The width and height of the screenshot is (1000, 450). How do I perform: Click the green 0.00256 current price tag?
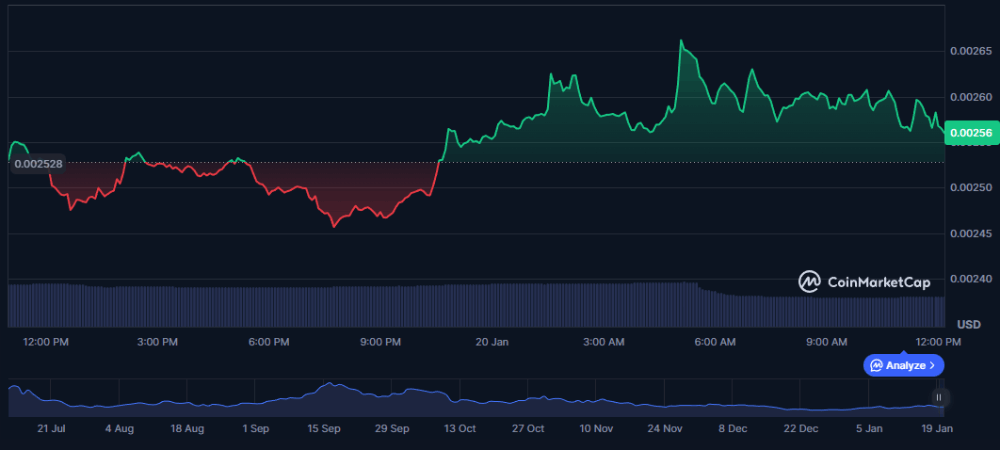(x=971, y=133)
